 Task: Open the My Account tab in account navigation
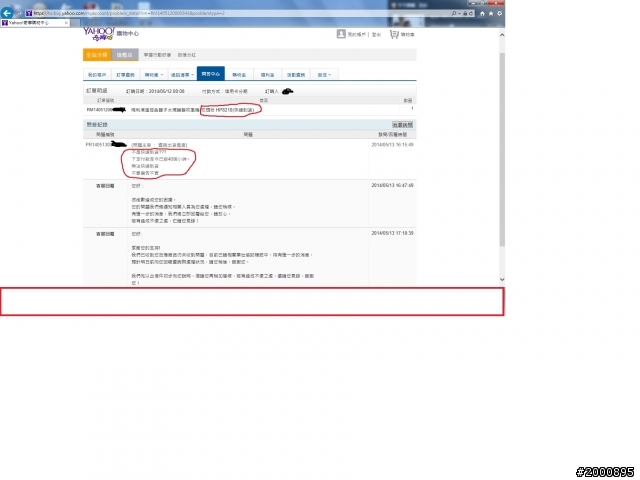97,75
